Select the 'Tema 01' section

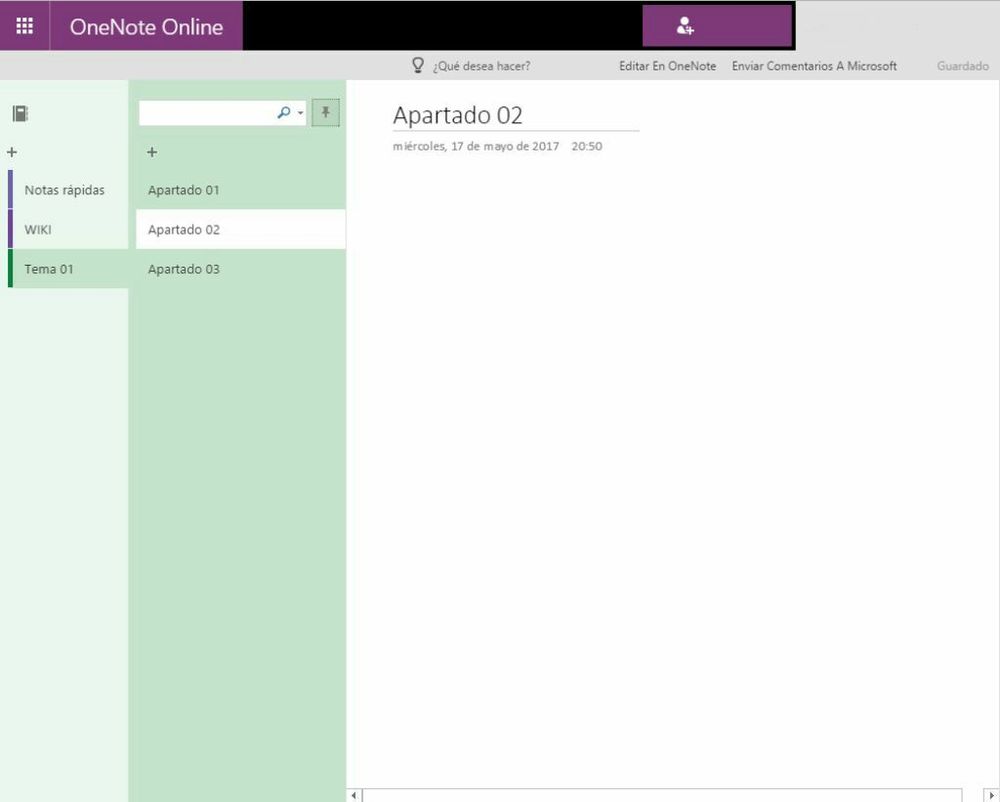coord(68,268)
